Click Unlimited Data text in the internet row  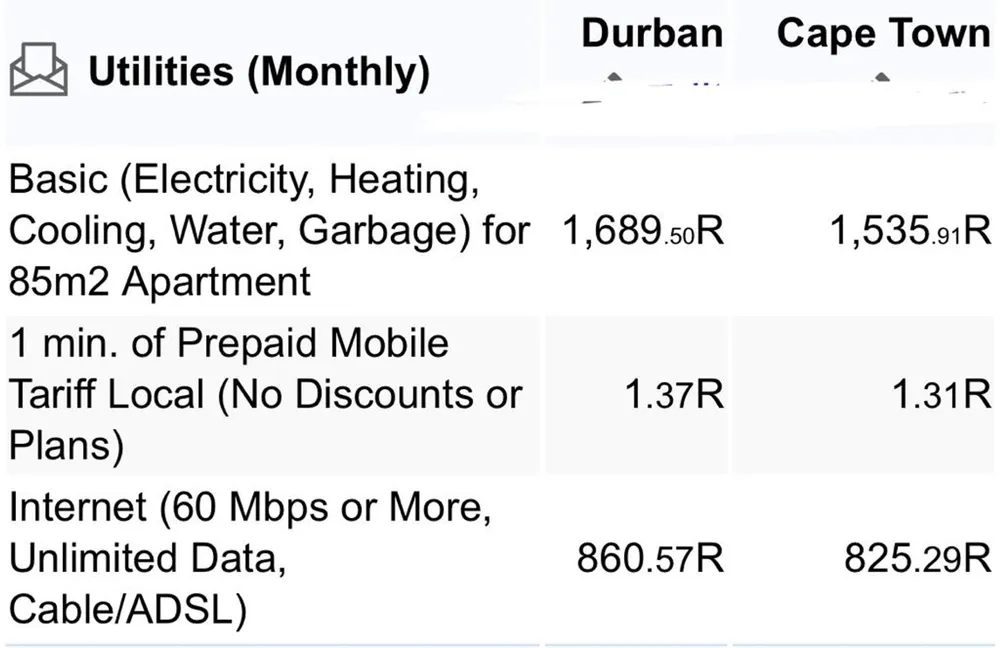(x=147, y=558)
